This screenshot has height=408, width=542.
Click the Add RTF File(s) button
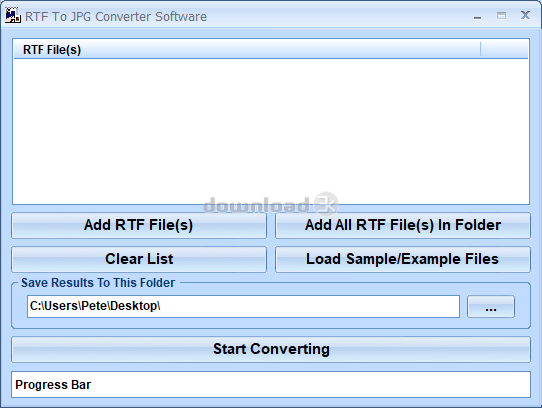[139, 225]
